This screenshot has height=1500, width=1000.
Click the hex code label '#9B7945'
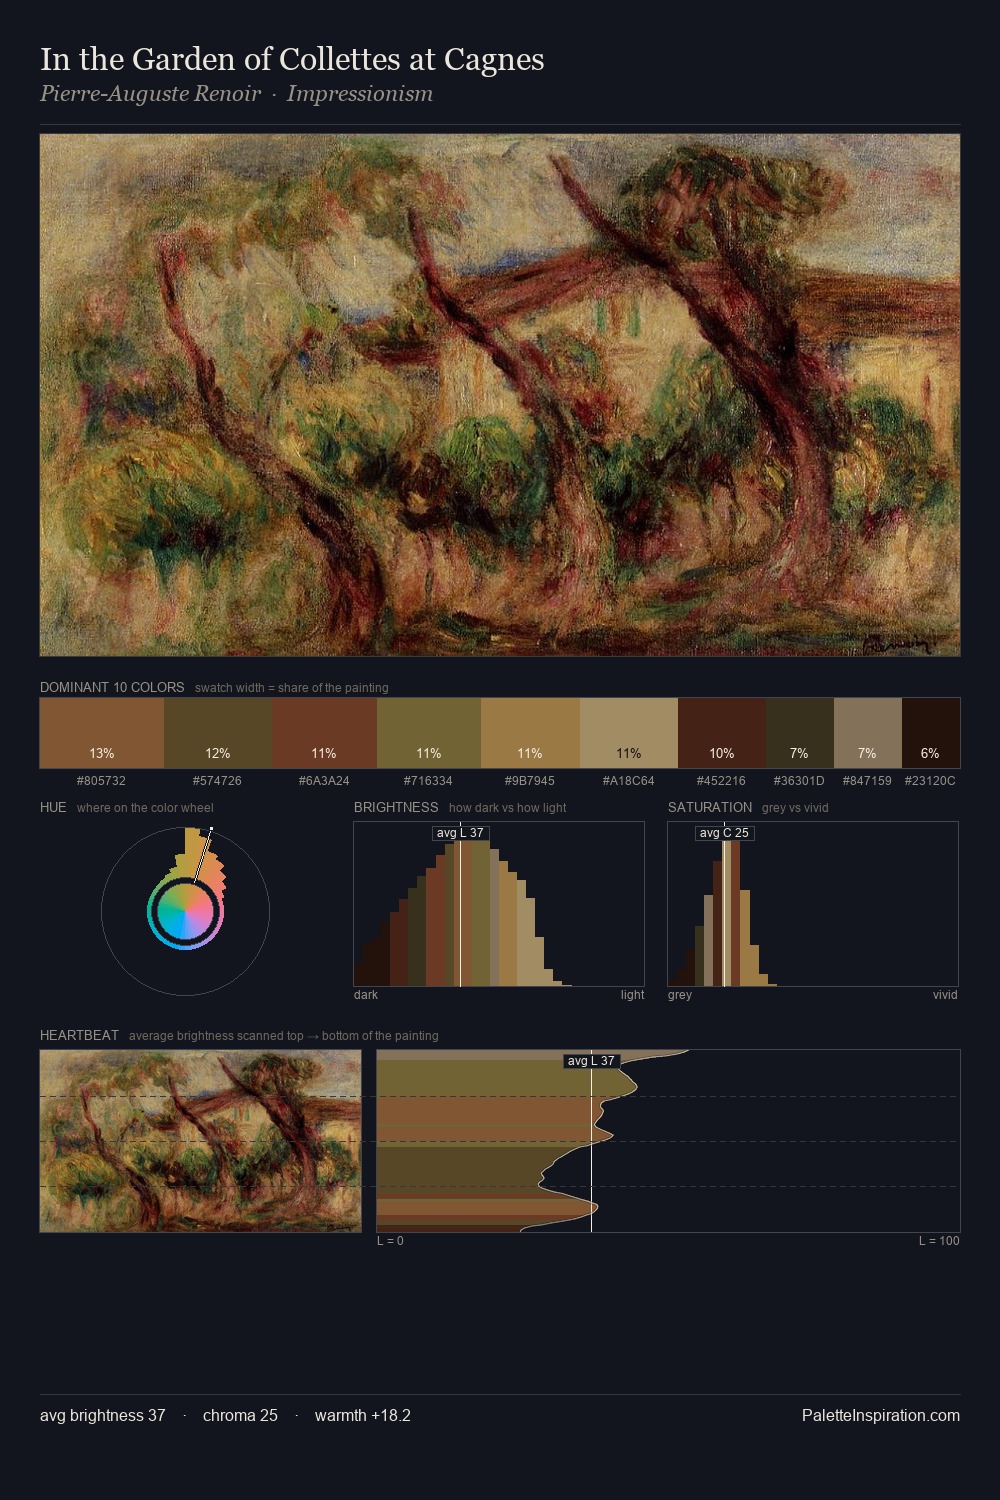pos(529,781)
